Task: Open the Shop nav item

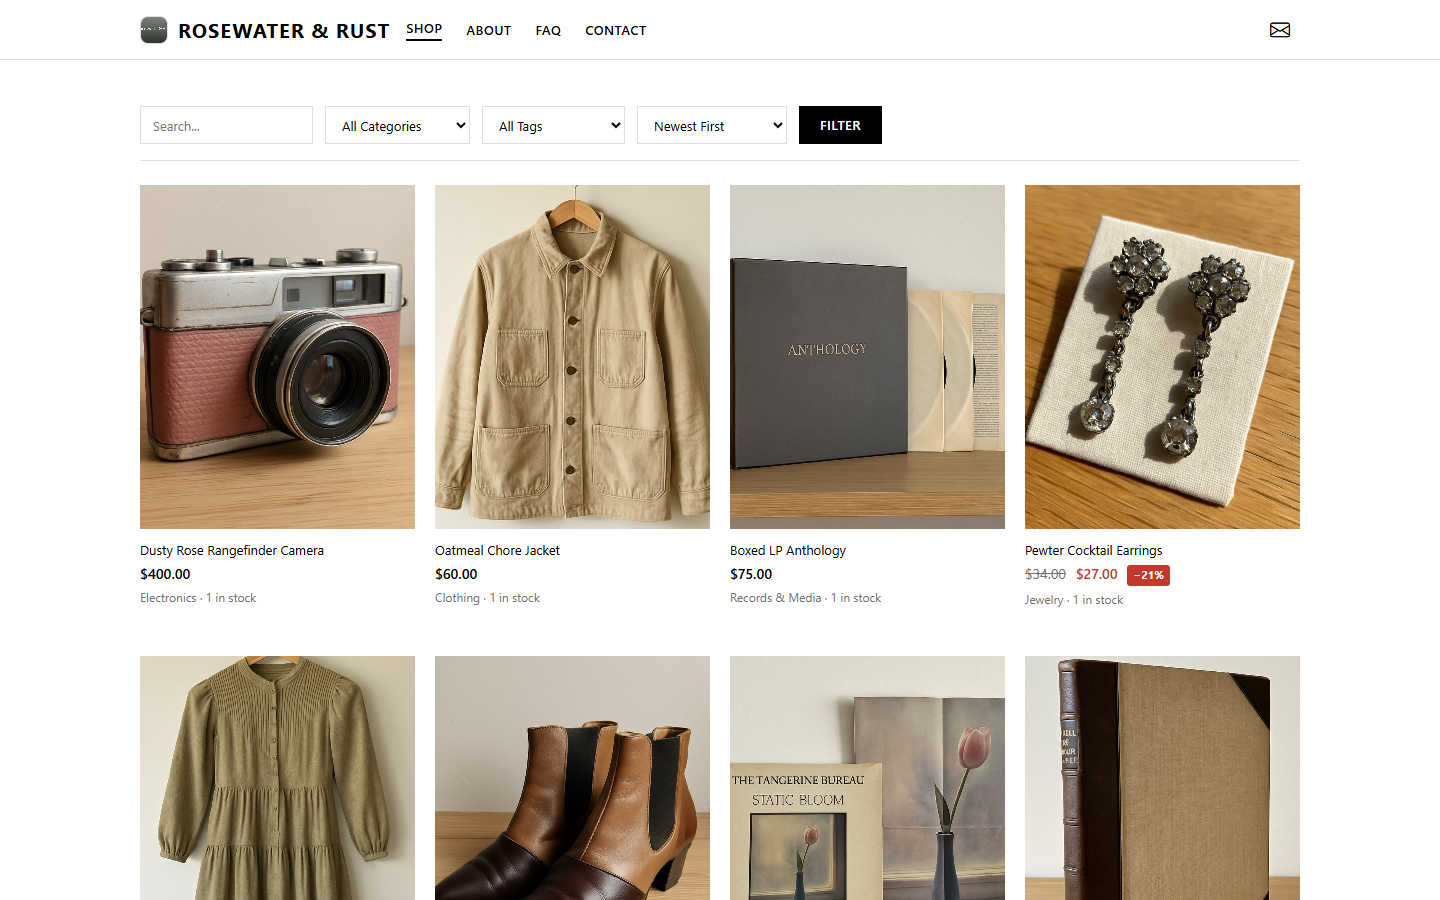Action: tap(424, 29)
